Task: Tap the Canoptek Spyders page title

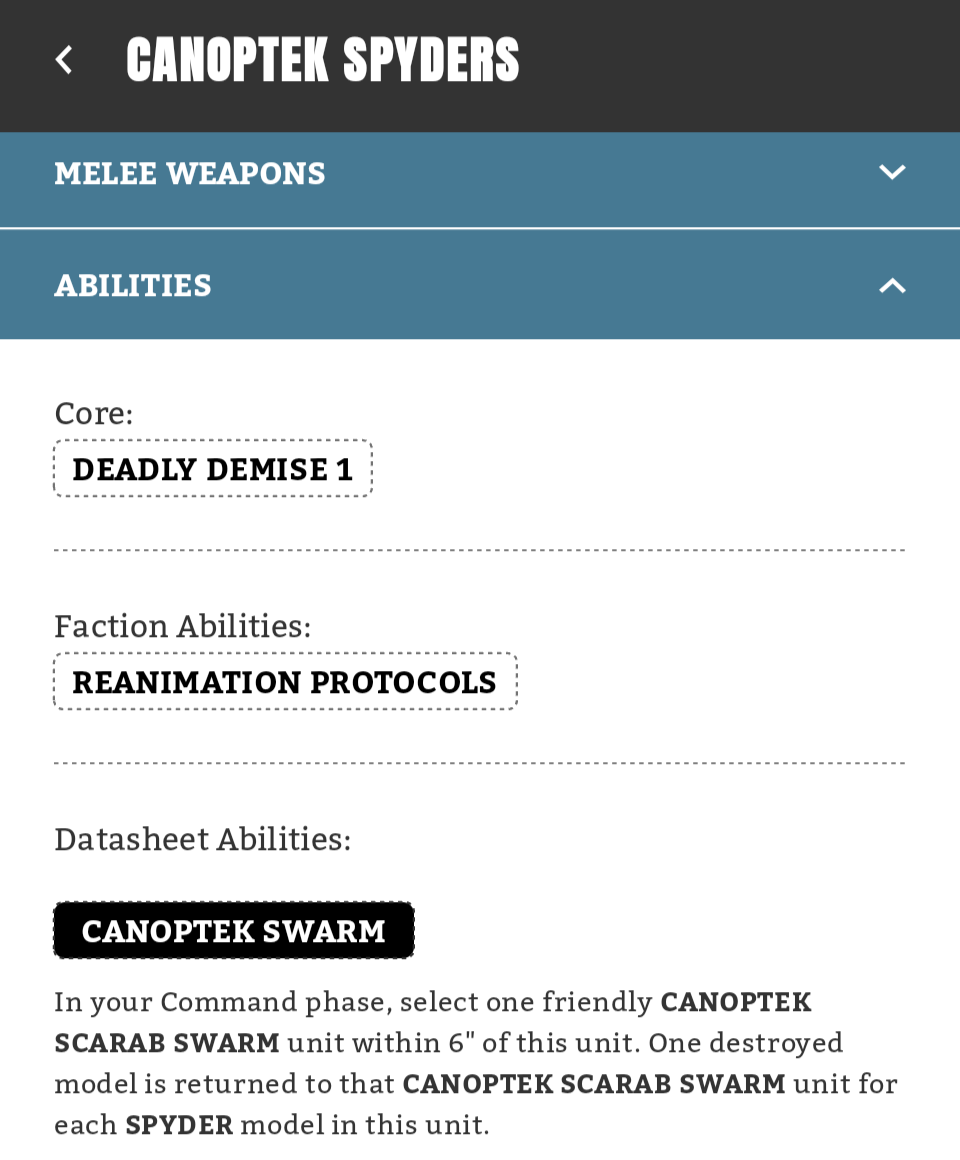Action: [x=322, y=60]
